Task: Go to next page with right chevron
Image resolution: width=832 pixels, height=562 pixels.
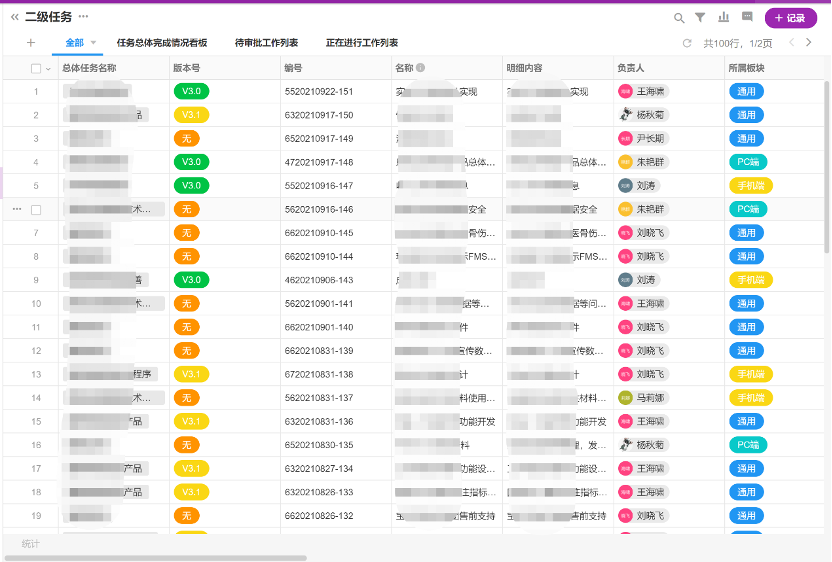Action: pyautogui.click(x=810, y=43)
